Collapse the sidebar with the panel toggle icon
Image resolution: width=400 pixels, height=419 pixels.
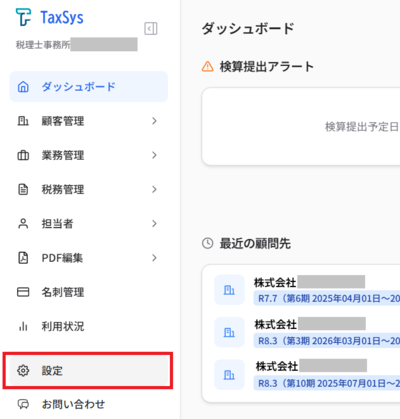pos(151,29)
